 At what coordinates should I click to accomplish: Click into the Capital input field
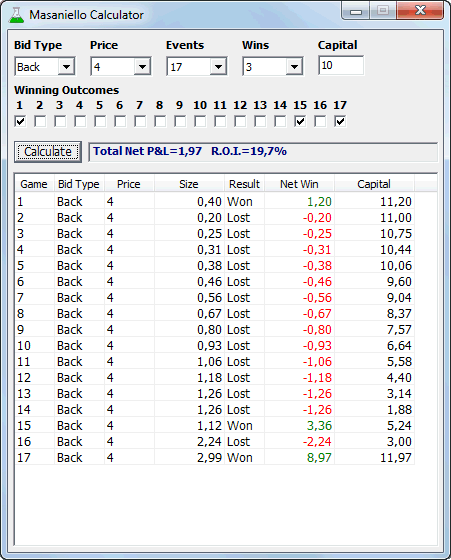(341, 65)
